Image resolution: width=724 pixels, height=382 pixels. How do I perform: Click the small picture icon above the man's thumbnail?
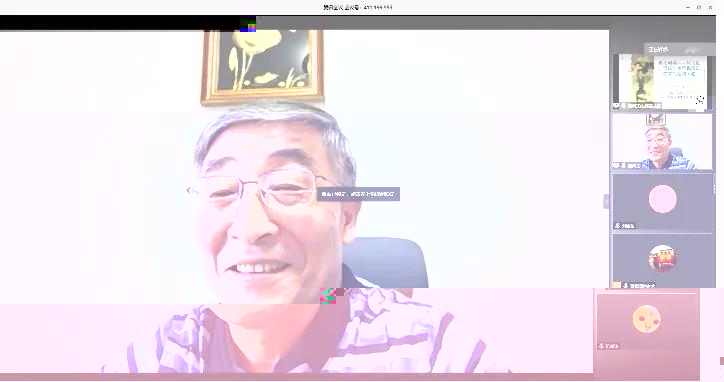(656, 119)
